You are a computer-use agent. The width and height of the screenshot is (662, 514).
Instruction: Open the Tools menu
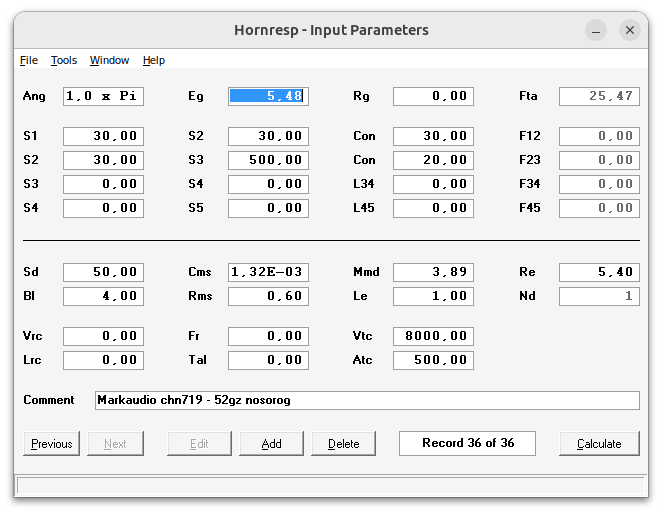(x=64, y=60)
